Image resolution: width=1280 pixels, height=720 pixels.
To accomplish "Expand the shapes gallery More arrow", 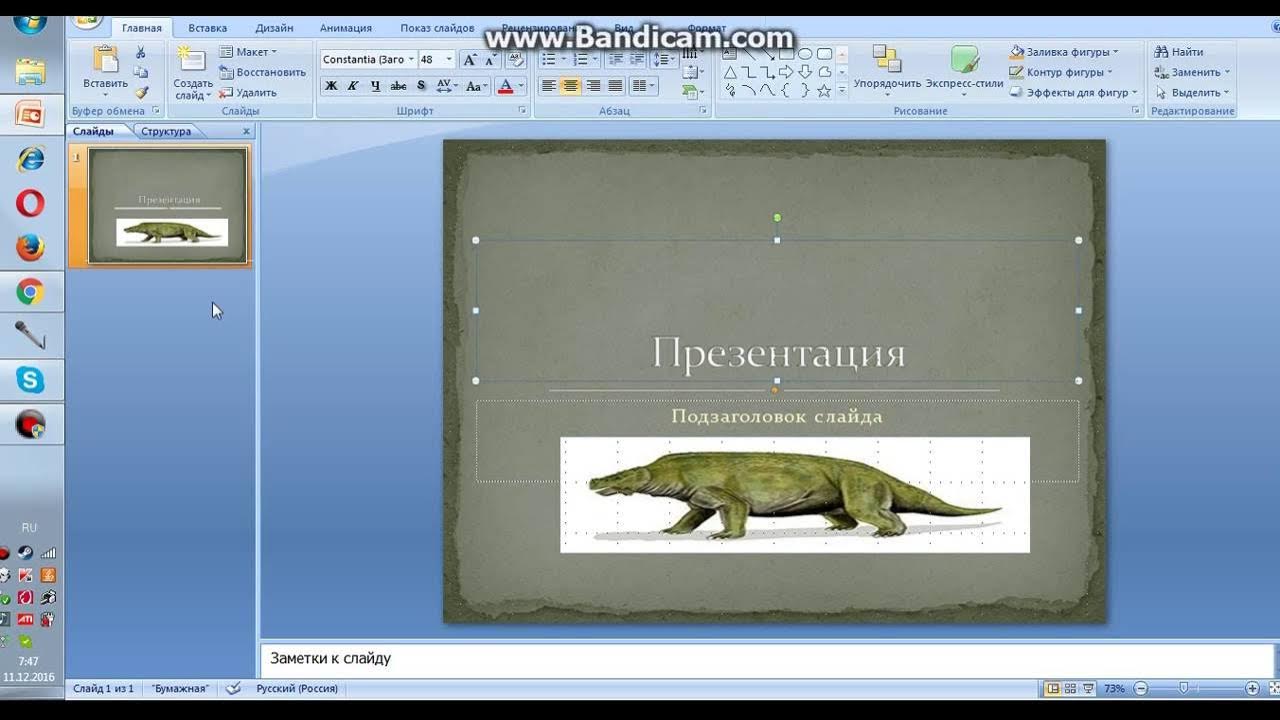I will tap(842, 91).
